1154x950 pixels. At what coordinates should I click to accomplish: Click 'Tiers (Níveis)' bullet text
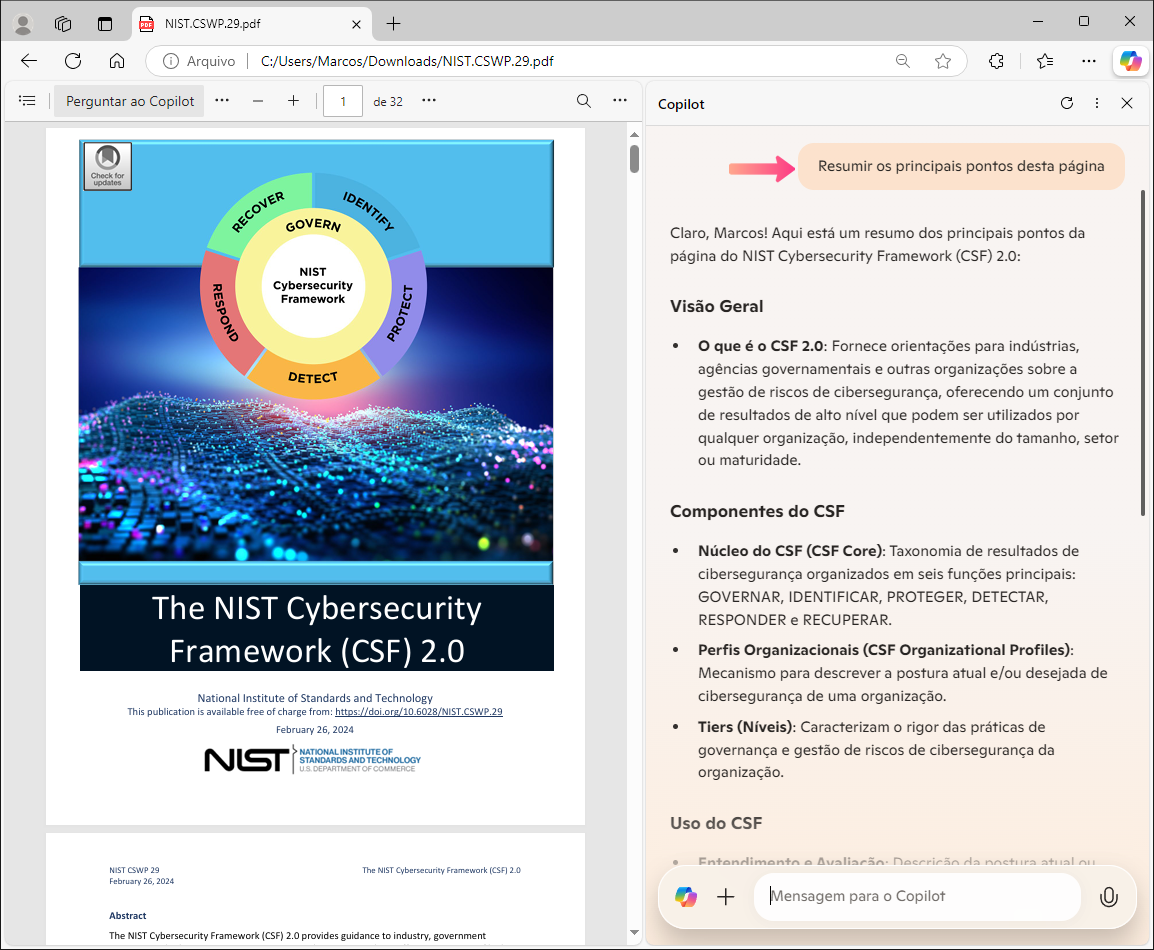(x=745, y=727)
